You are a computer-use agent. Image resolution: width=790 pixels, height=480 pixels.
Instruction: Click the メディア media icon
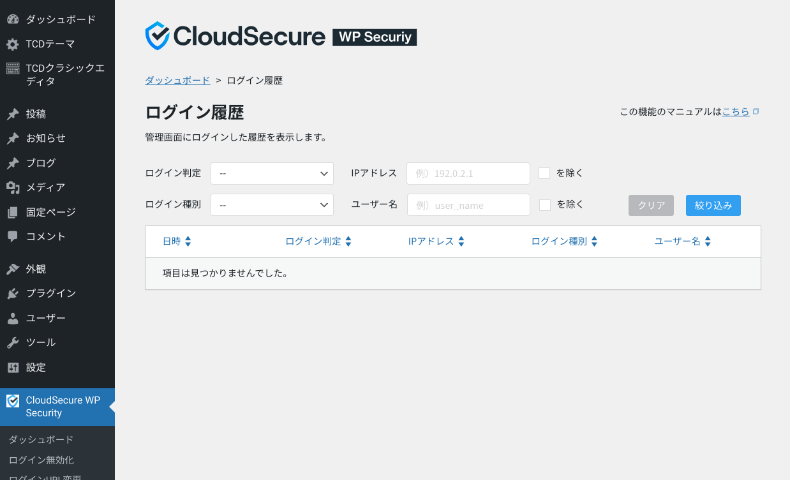(13, 187)
